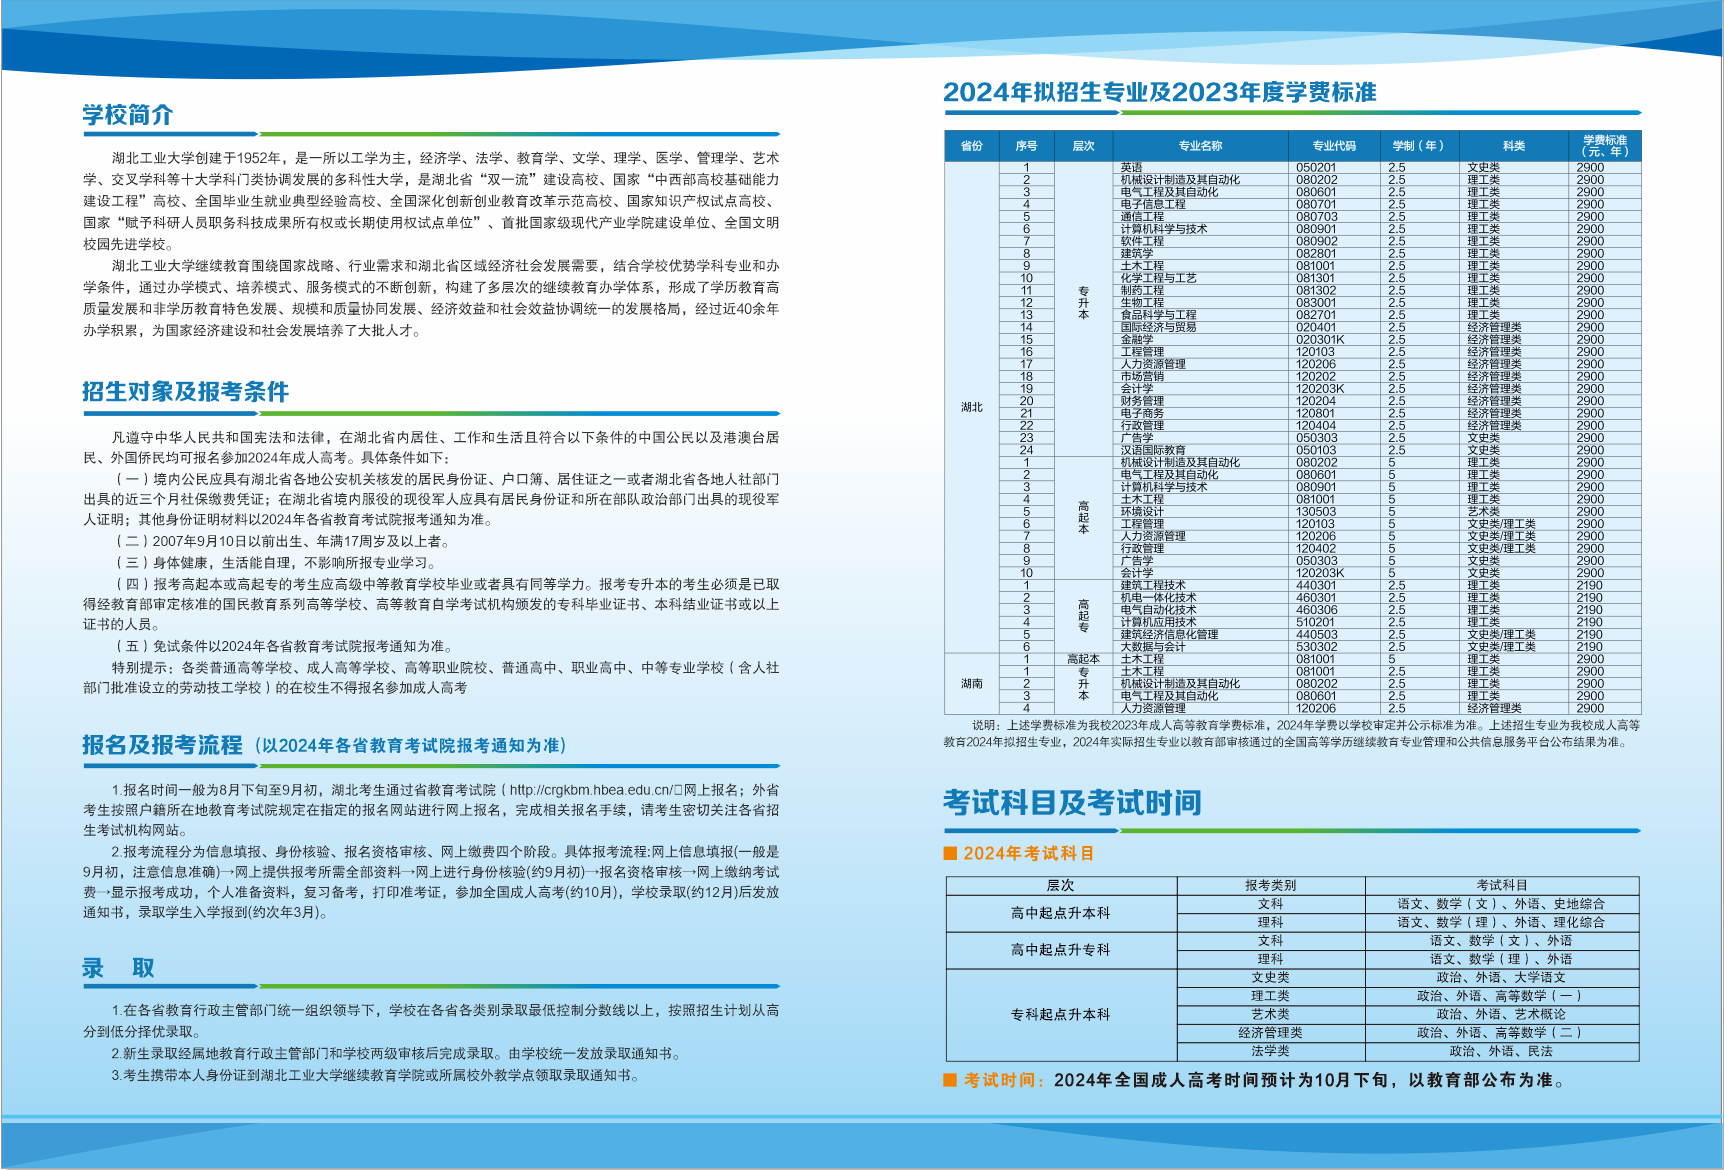Click the 考试科目及考试时间 title

point(1072,803)
